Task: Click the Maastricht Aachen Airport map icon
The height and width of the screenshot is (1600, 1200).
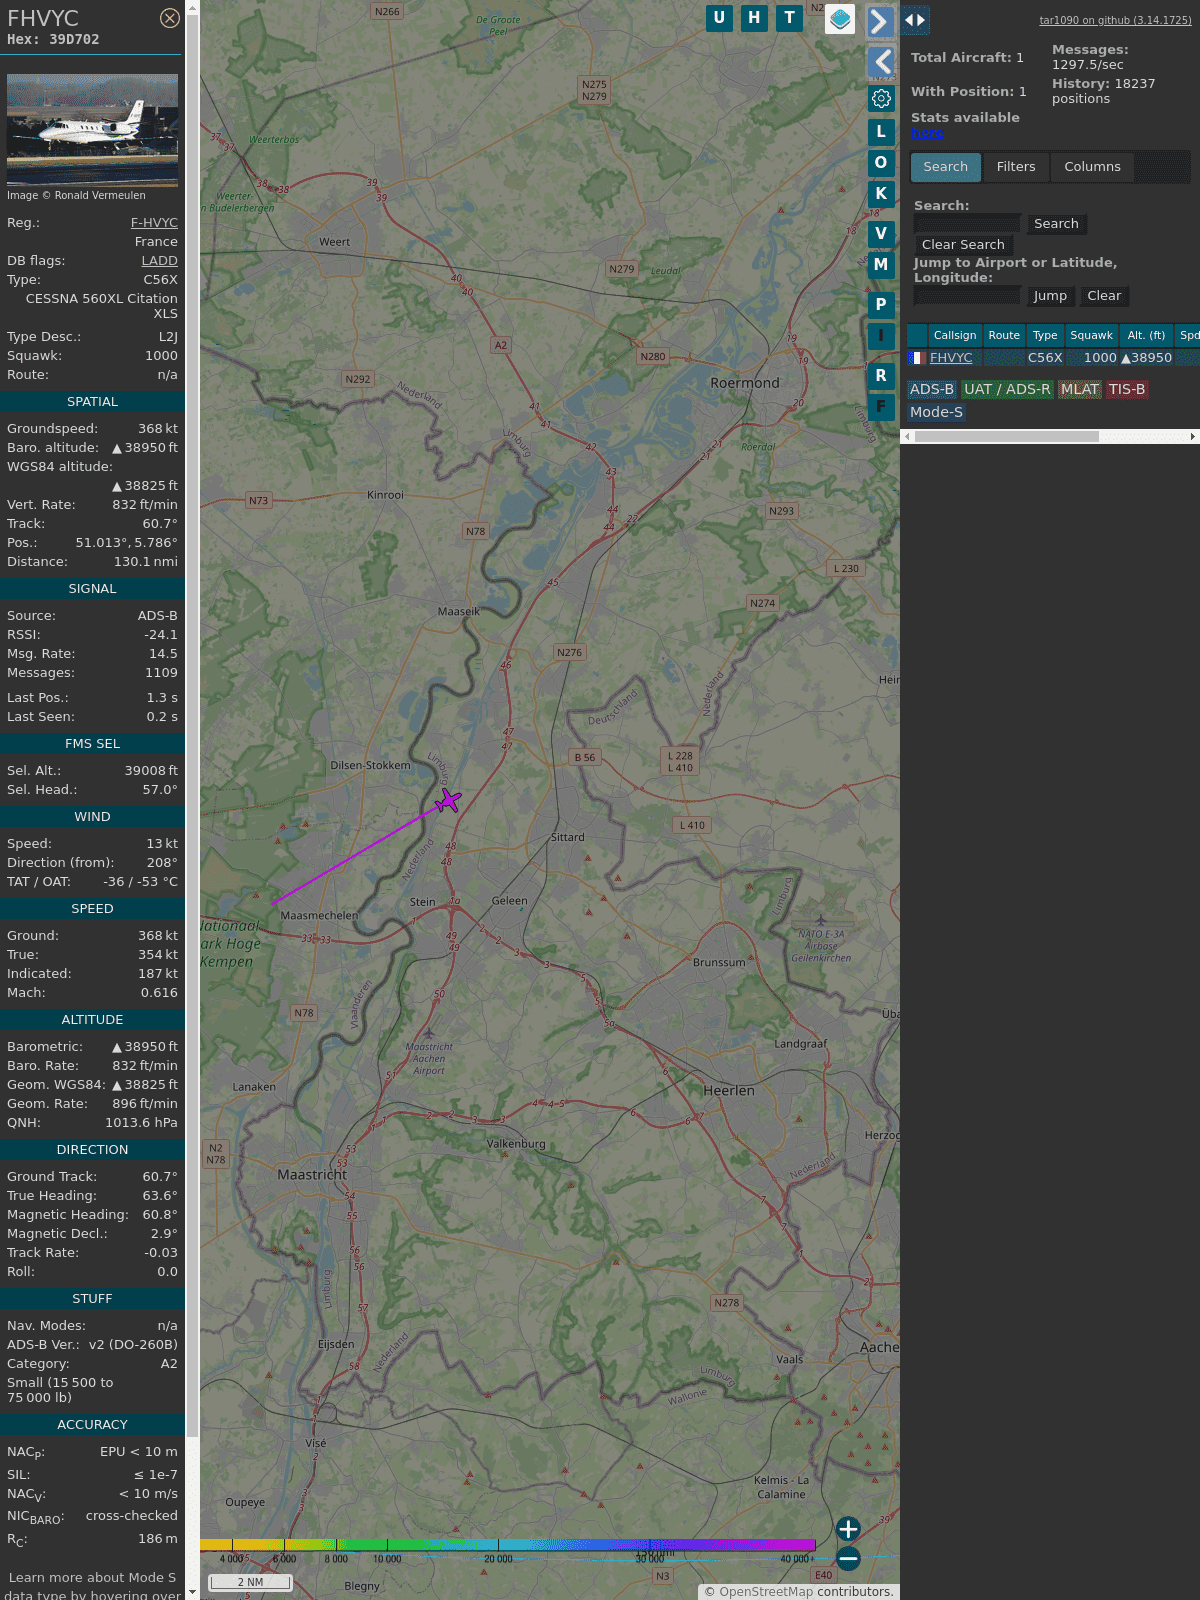Action: click(x=429, y=1033)
